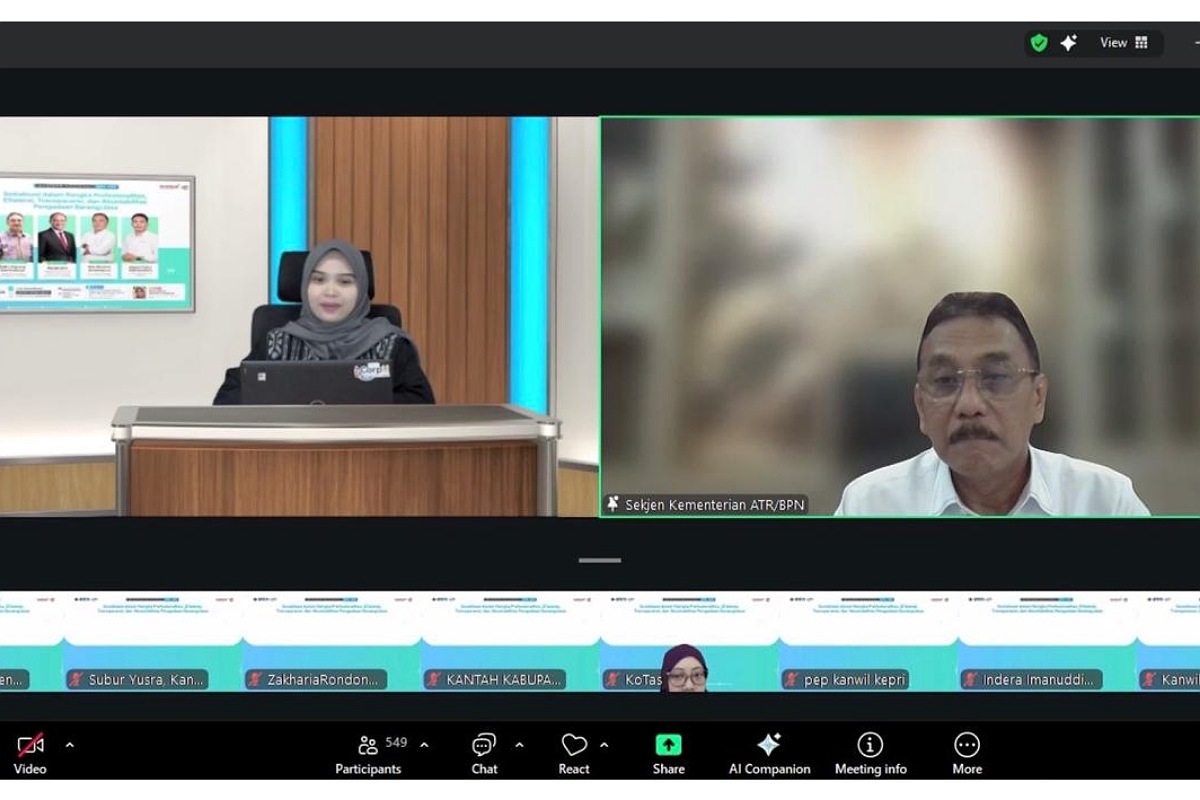Click the green encryption shield icon

coord(1039,43)
